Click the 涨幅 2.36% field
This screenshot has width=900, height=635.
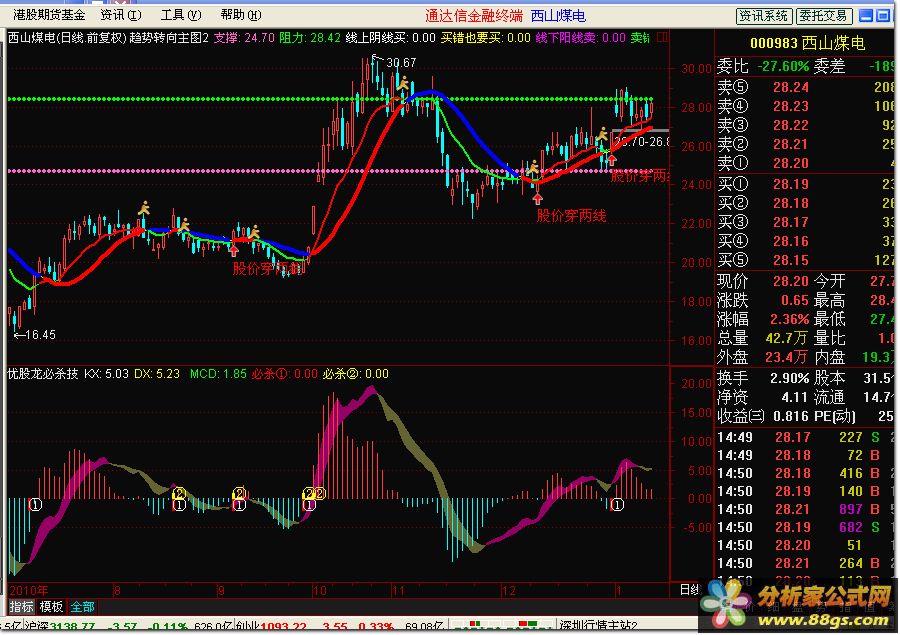(x=763, y=319)
